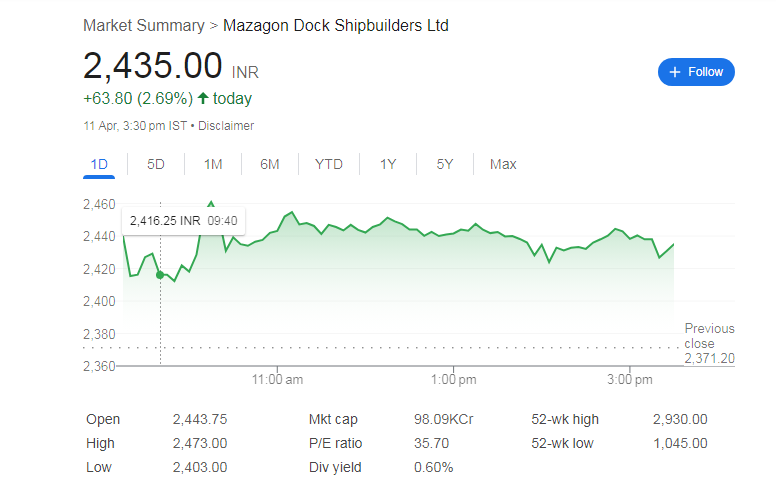
Task: Click the 11:00 am axis label
Action: (x=278, y=380)
